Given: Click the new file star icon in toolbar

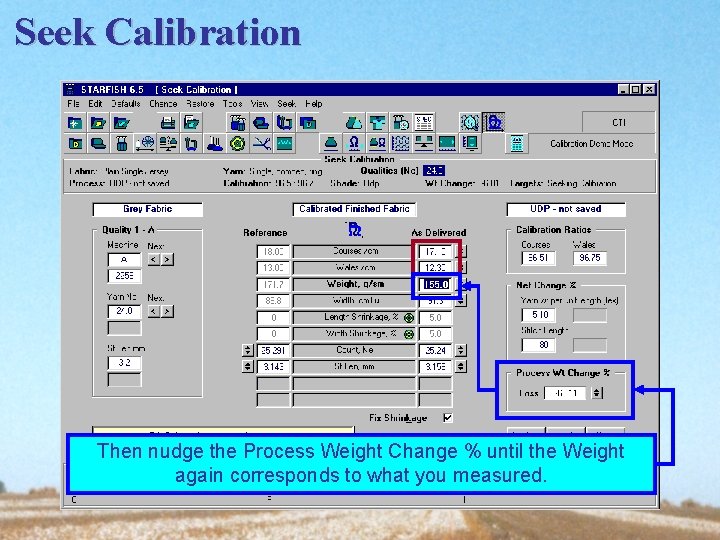Looking at the screenshot, I should point(75,123).
